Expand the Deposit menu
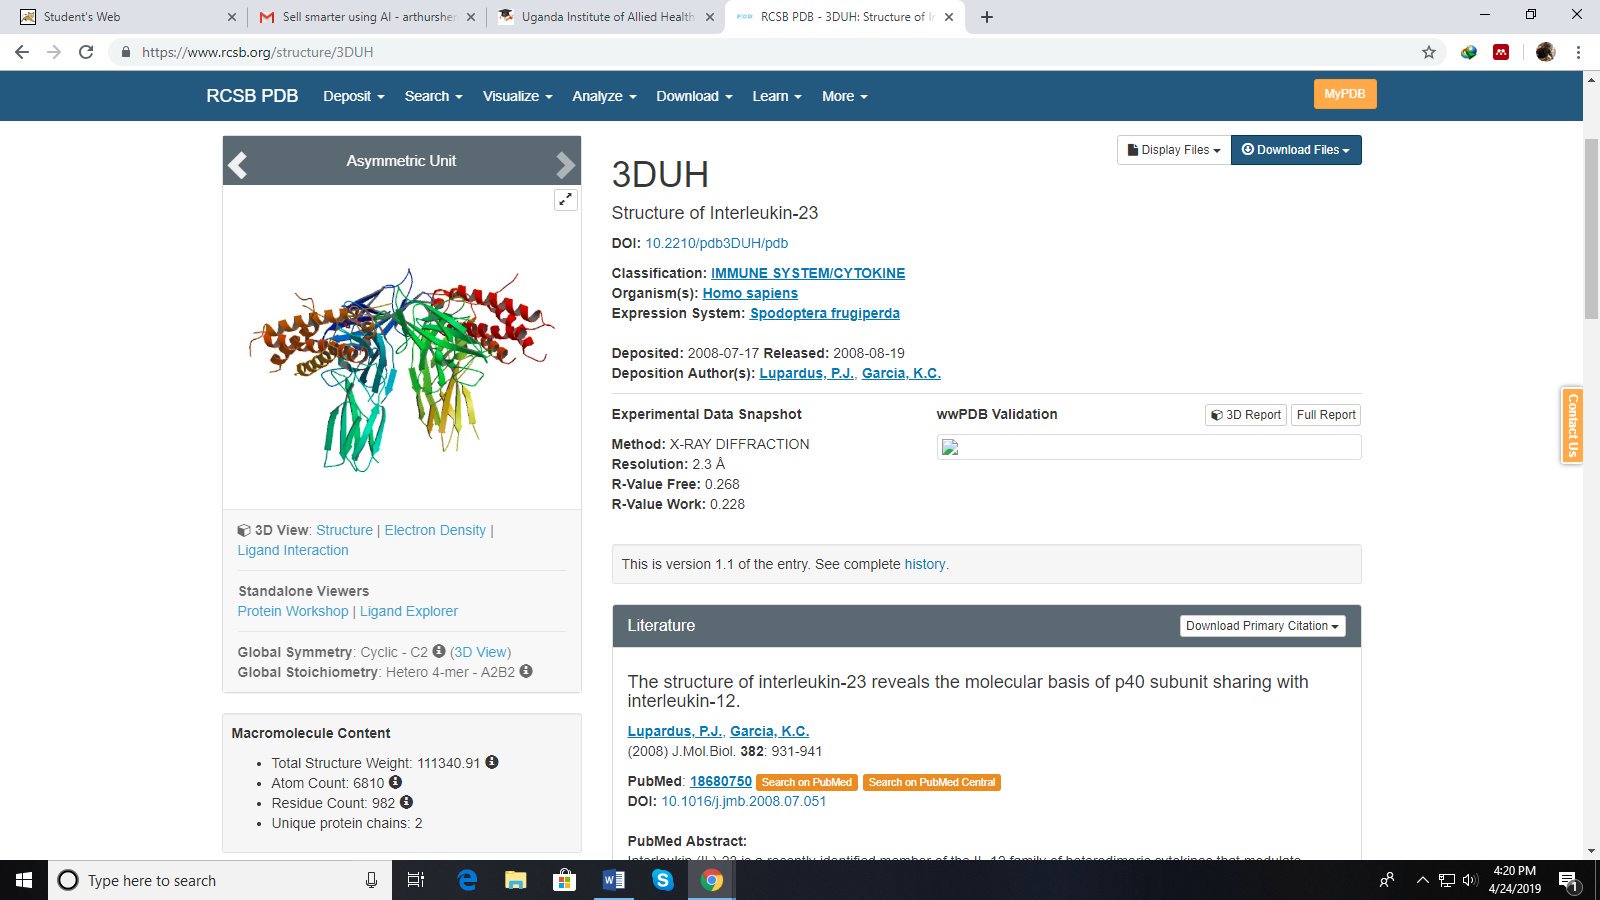Viewport: 1600px width, 900px height. [354, 96]
